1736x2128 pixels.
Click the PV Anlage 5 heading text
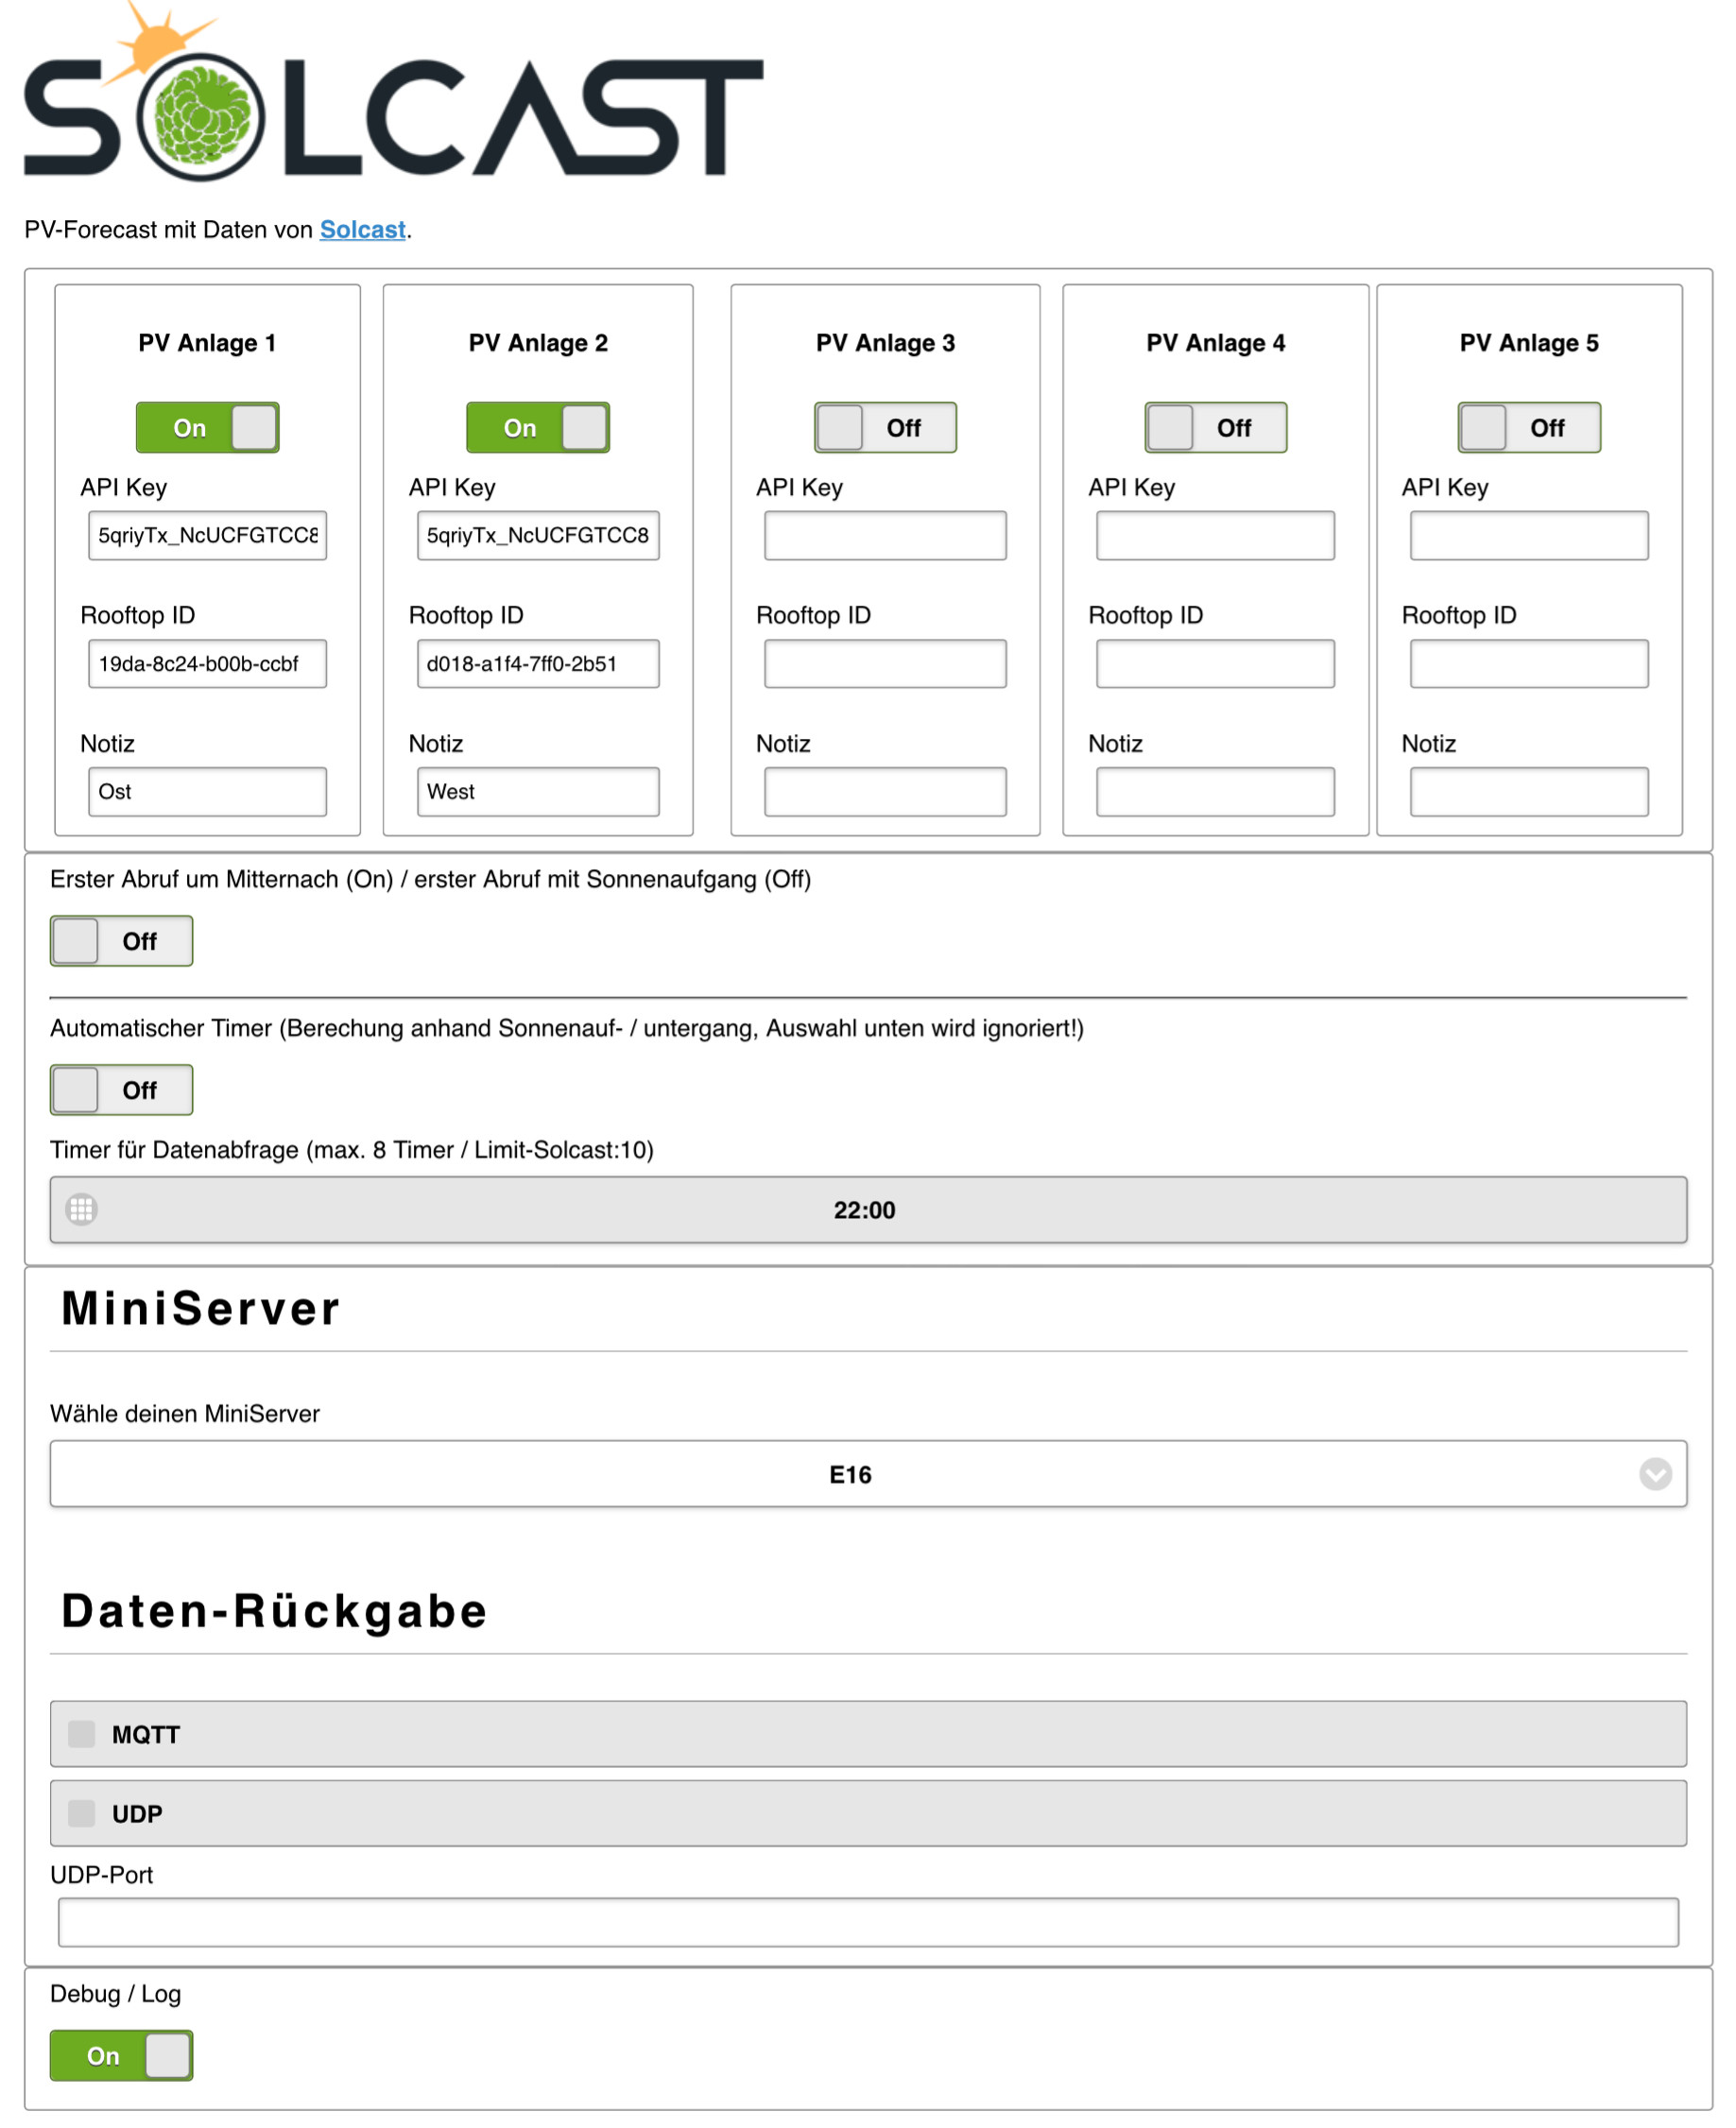point(1529,343)
